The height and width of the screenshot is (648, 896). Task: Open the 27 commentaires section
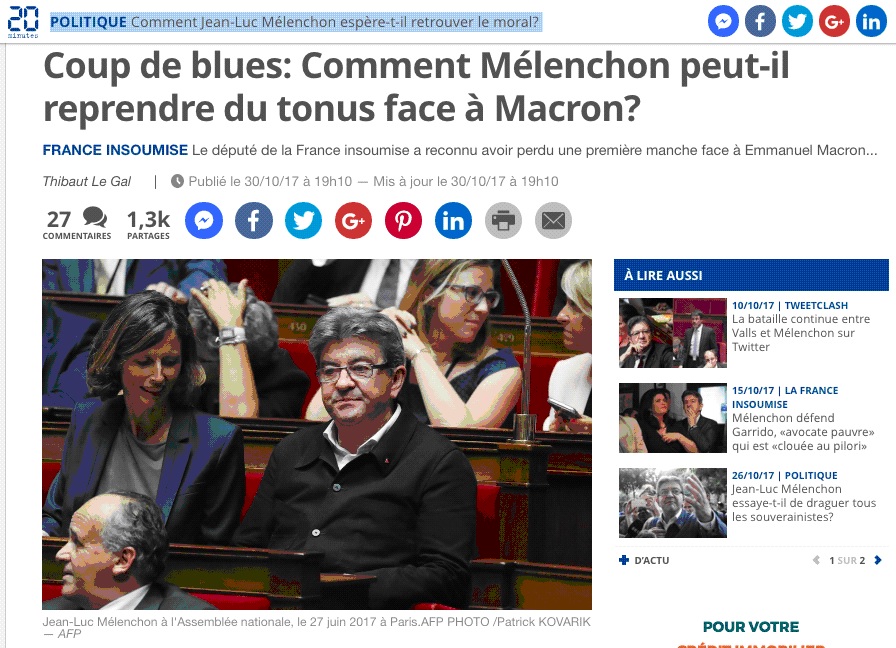pos(77,224)
